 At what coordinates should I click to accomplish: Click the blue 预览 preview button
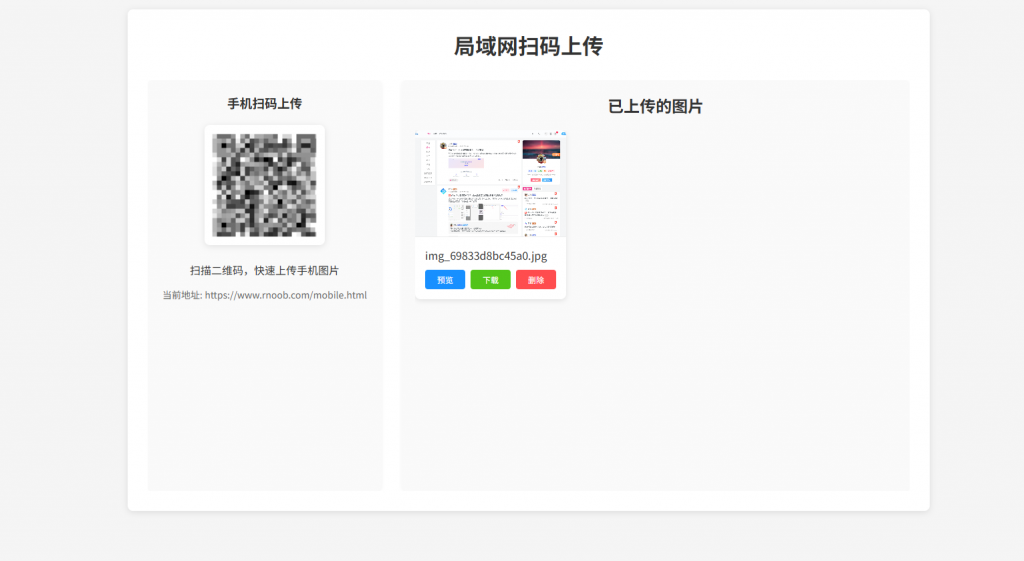(445, 280)
